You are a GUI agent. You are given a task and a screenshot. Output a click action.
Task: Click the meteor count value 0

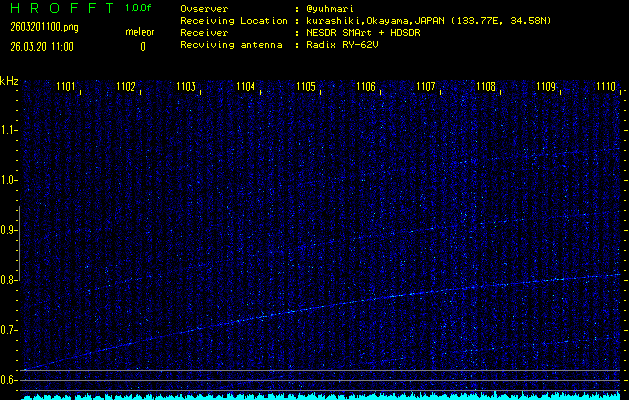[x=142, y=46]
